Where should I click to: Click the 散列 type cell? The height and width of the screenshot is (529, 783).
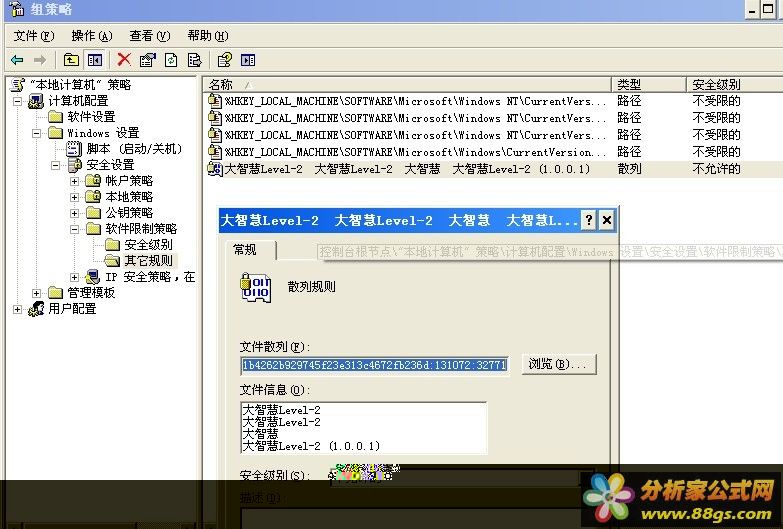(629, 169)
